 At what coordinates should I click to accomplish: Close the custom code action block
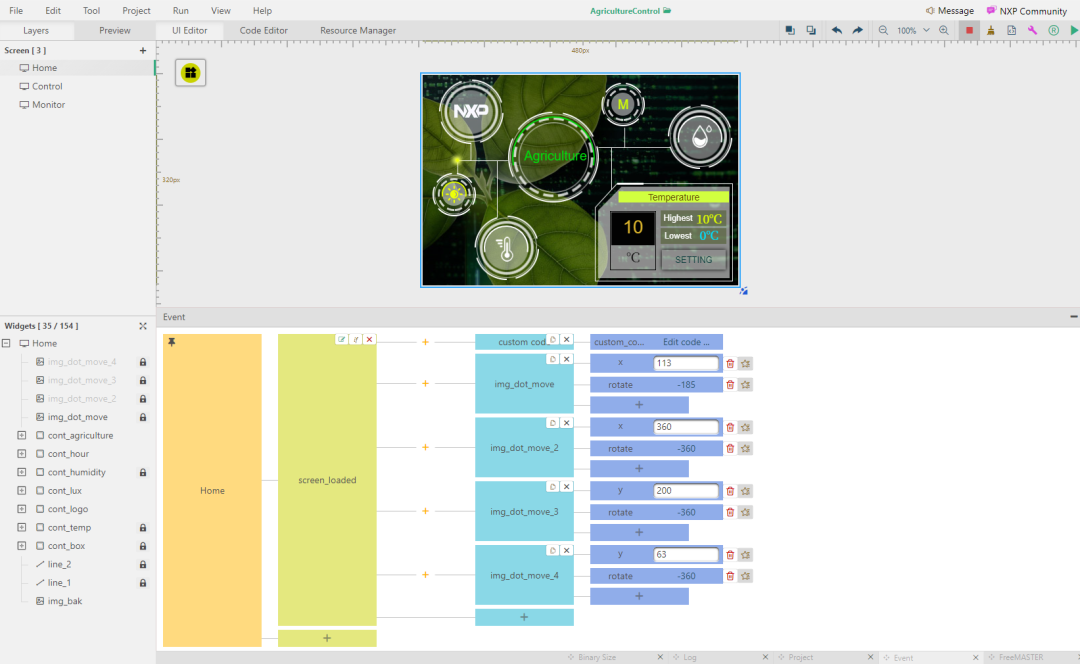566,340
